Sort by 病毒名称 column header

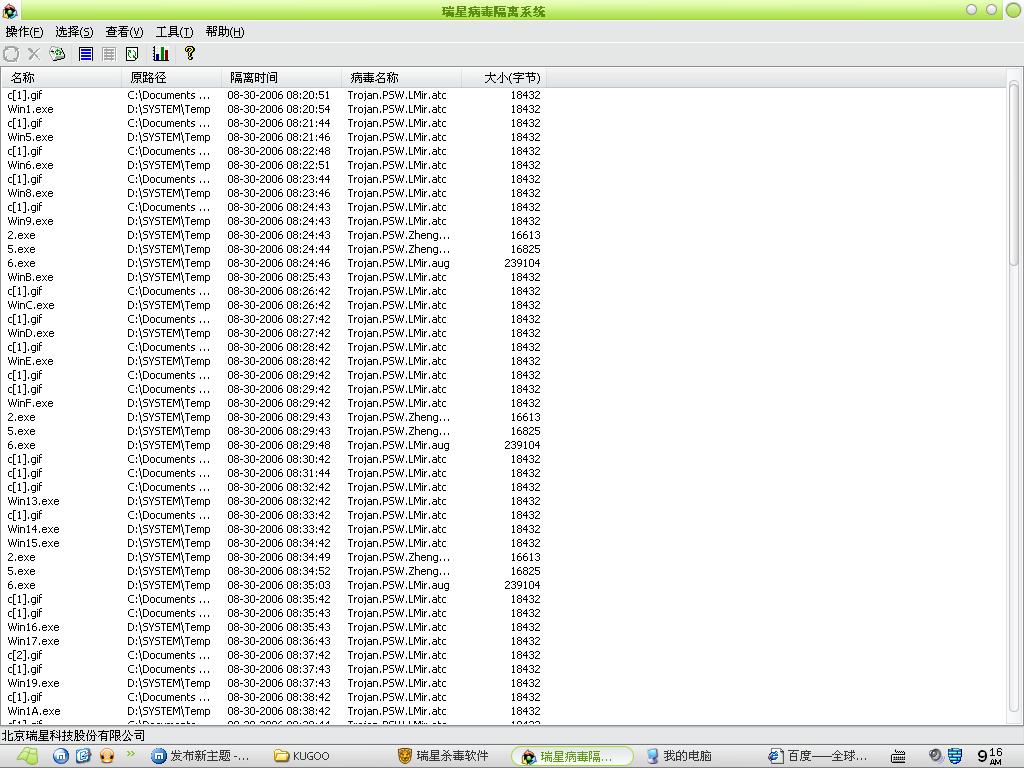pos(402,78)
